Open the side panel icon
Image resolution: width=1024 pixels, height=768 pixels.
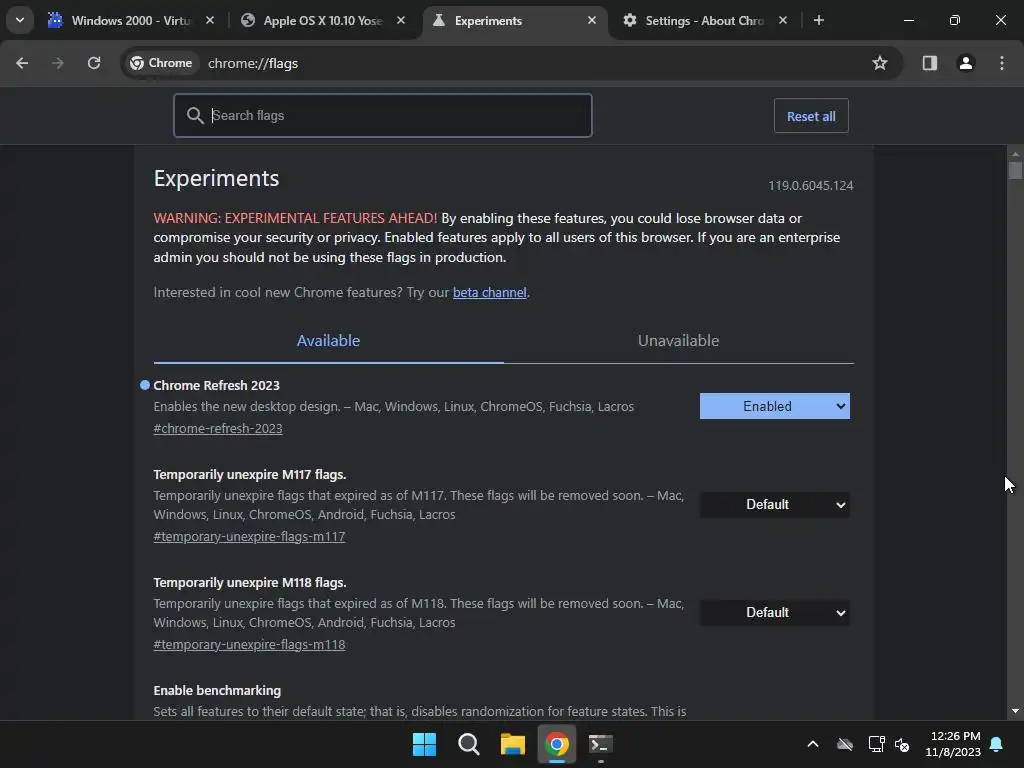(929, 63)
